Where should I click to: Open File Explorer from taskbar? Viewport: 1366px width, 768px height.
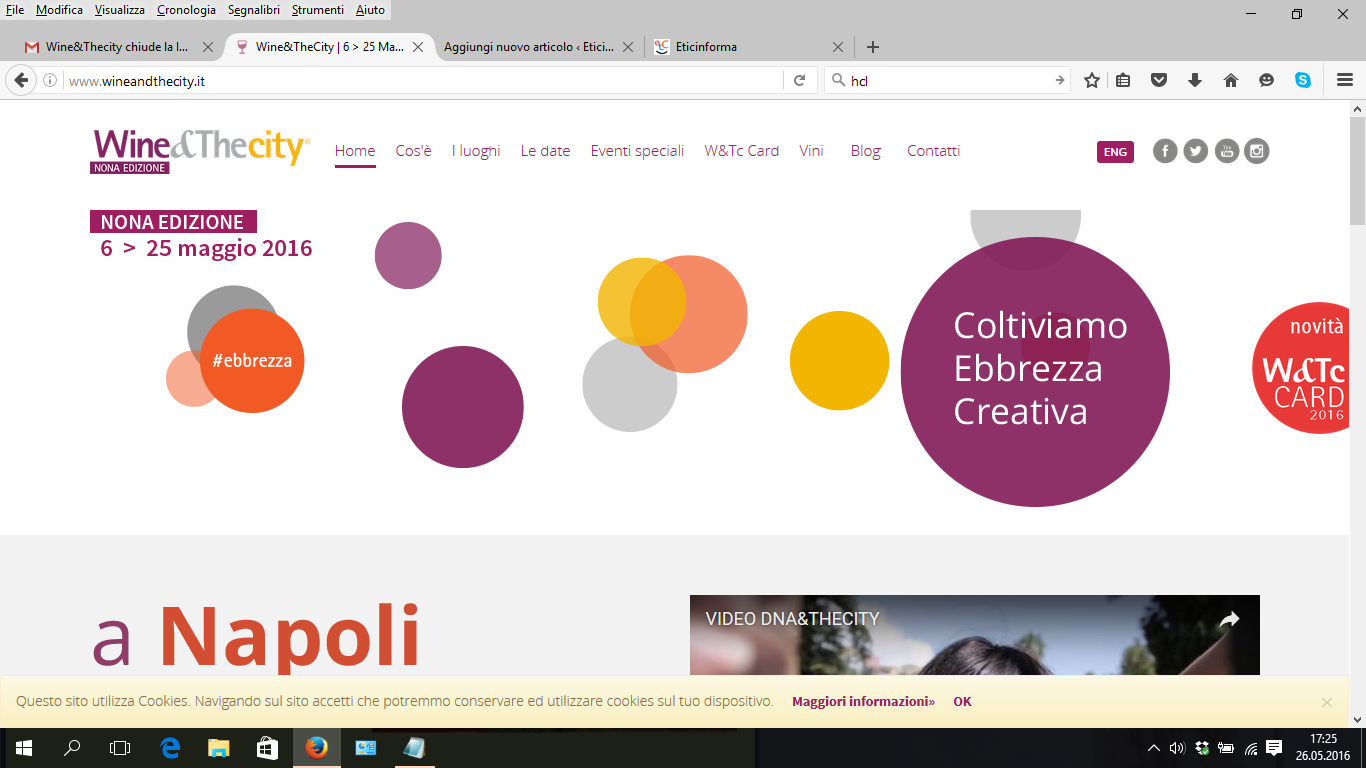tap(218, 748)
